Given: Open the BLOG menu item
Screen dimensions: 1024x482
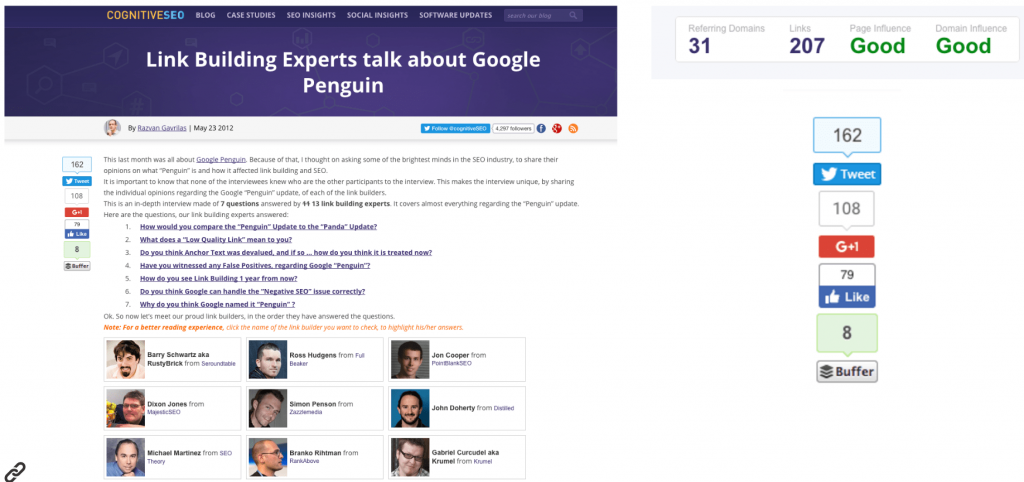Looking at the screenshot, I should pyautogui.click(x=206, y=15).
